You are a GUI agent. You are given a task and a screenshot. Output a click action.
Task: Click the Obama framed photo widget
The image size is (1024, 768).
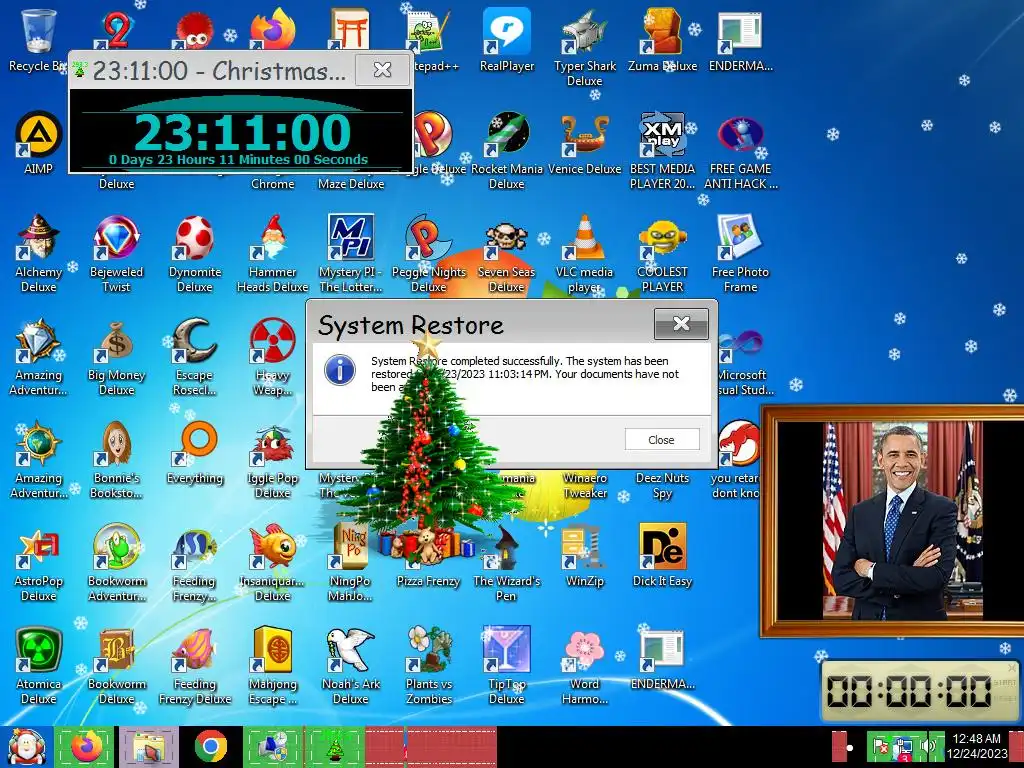point(892,521)
